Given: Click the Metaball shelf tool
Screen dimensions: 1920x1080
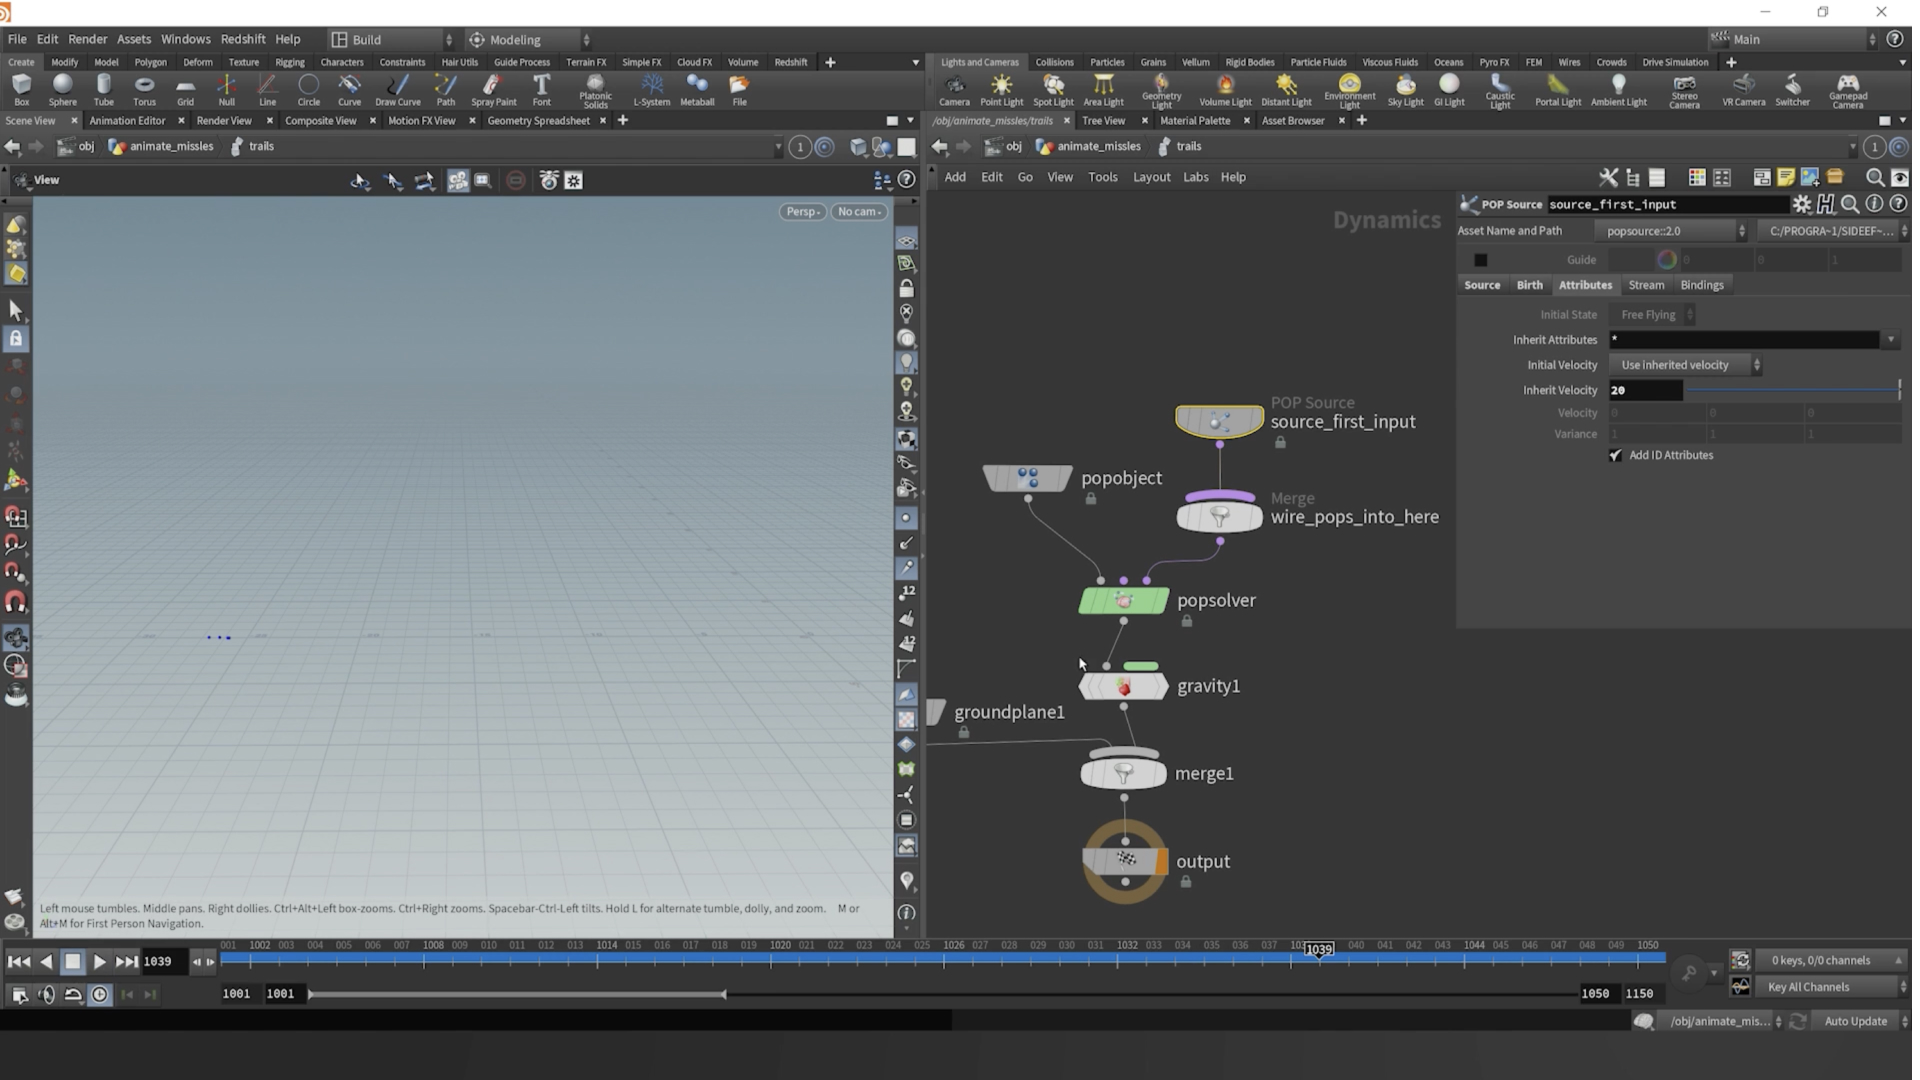Looking at the screenshot, I should pyautogui.click(x=697, y=89).
